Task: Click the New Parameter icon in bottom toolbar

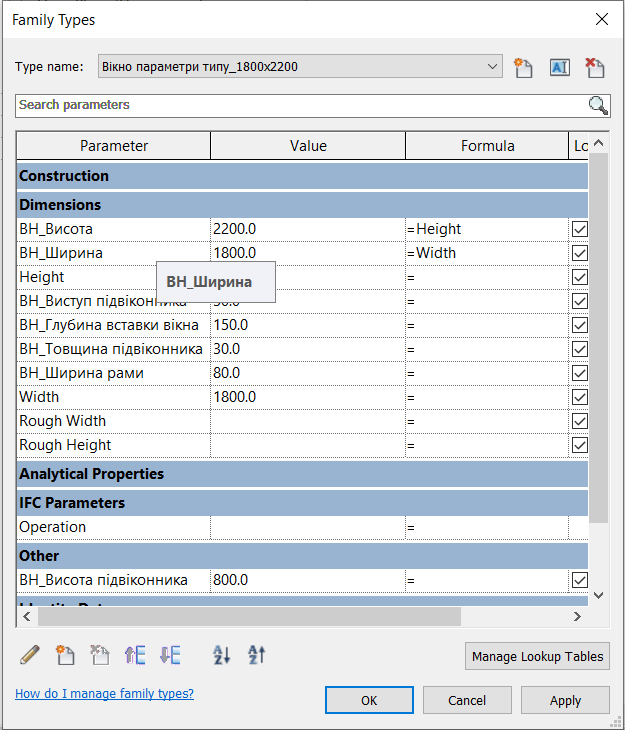Action: (66, 655)
